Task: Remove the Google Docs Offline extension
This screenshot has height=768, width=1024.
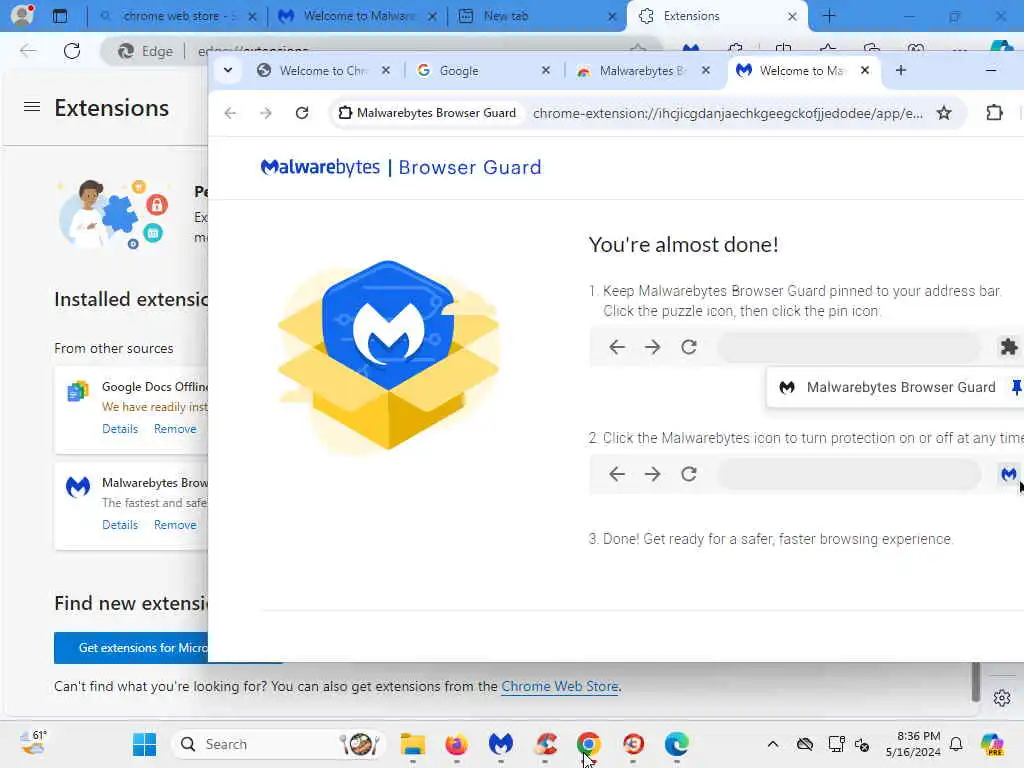Action: tap(175, 428)
